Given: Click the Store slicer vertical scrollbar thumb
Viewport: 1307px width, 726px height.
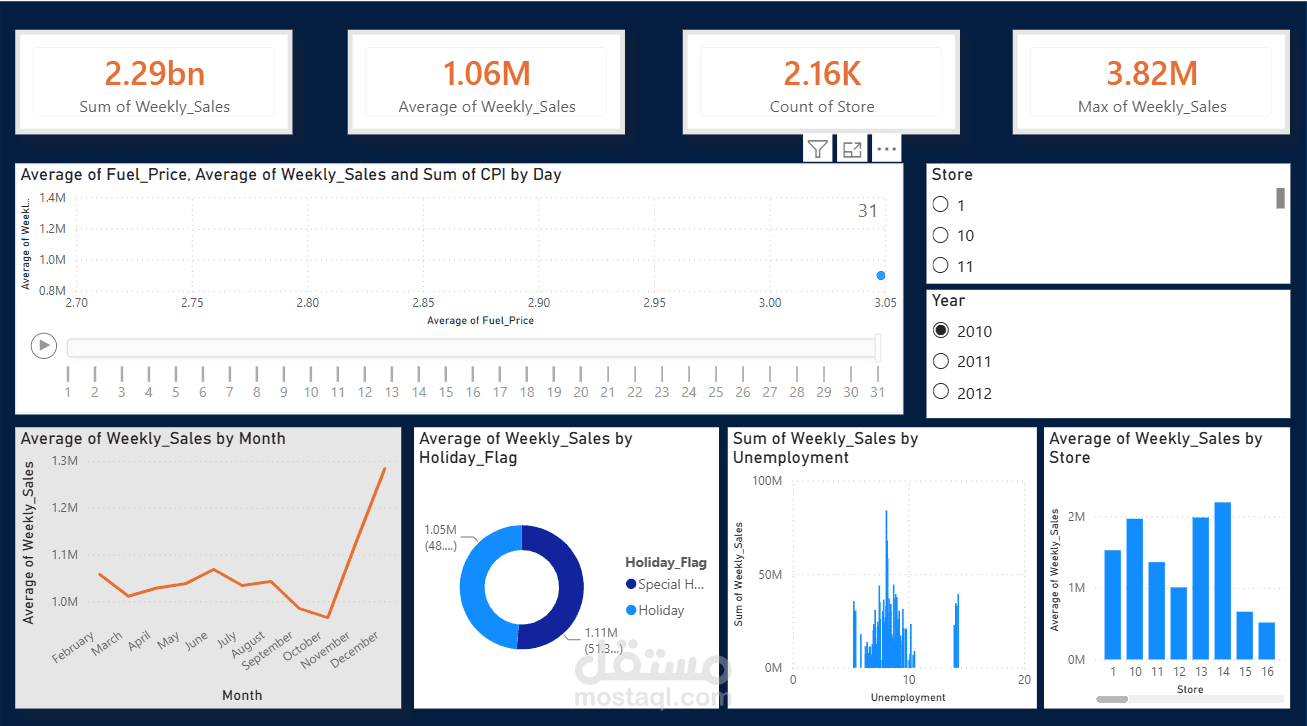Looking at the screenshot, I should pos(1280,198).
